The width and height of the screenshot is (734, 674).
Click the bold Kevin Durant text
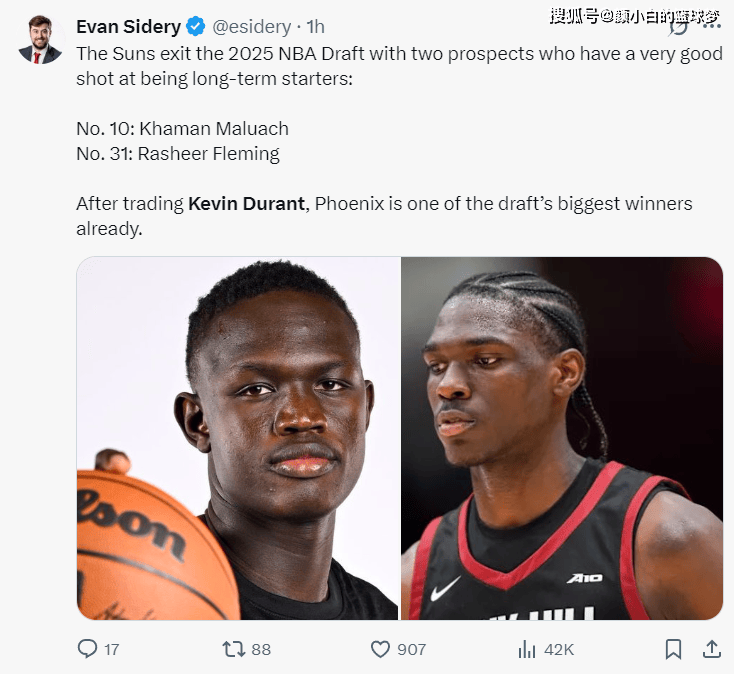tap(247, 204)
